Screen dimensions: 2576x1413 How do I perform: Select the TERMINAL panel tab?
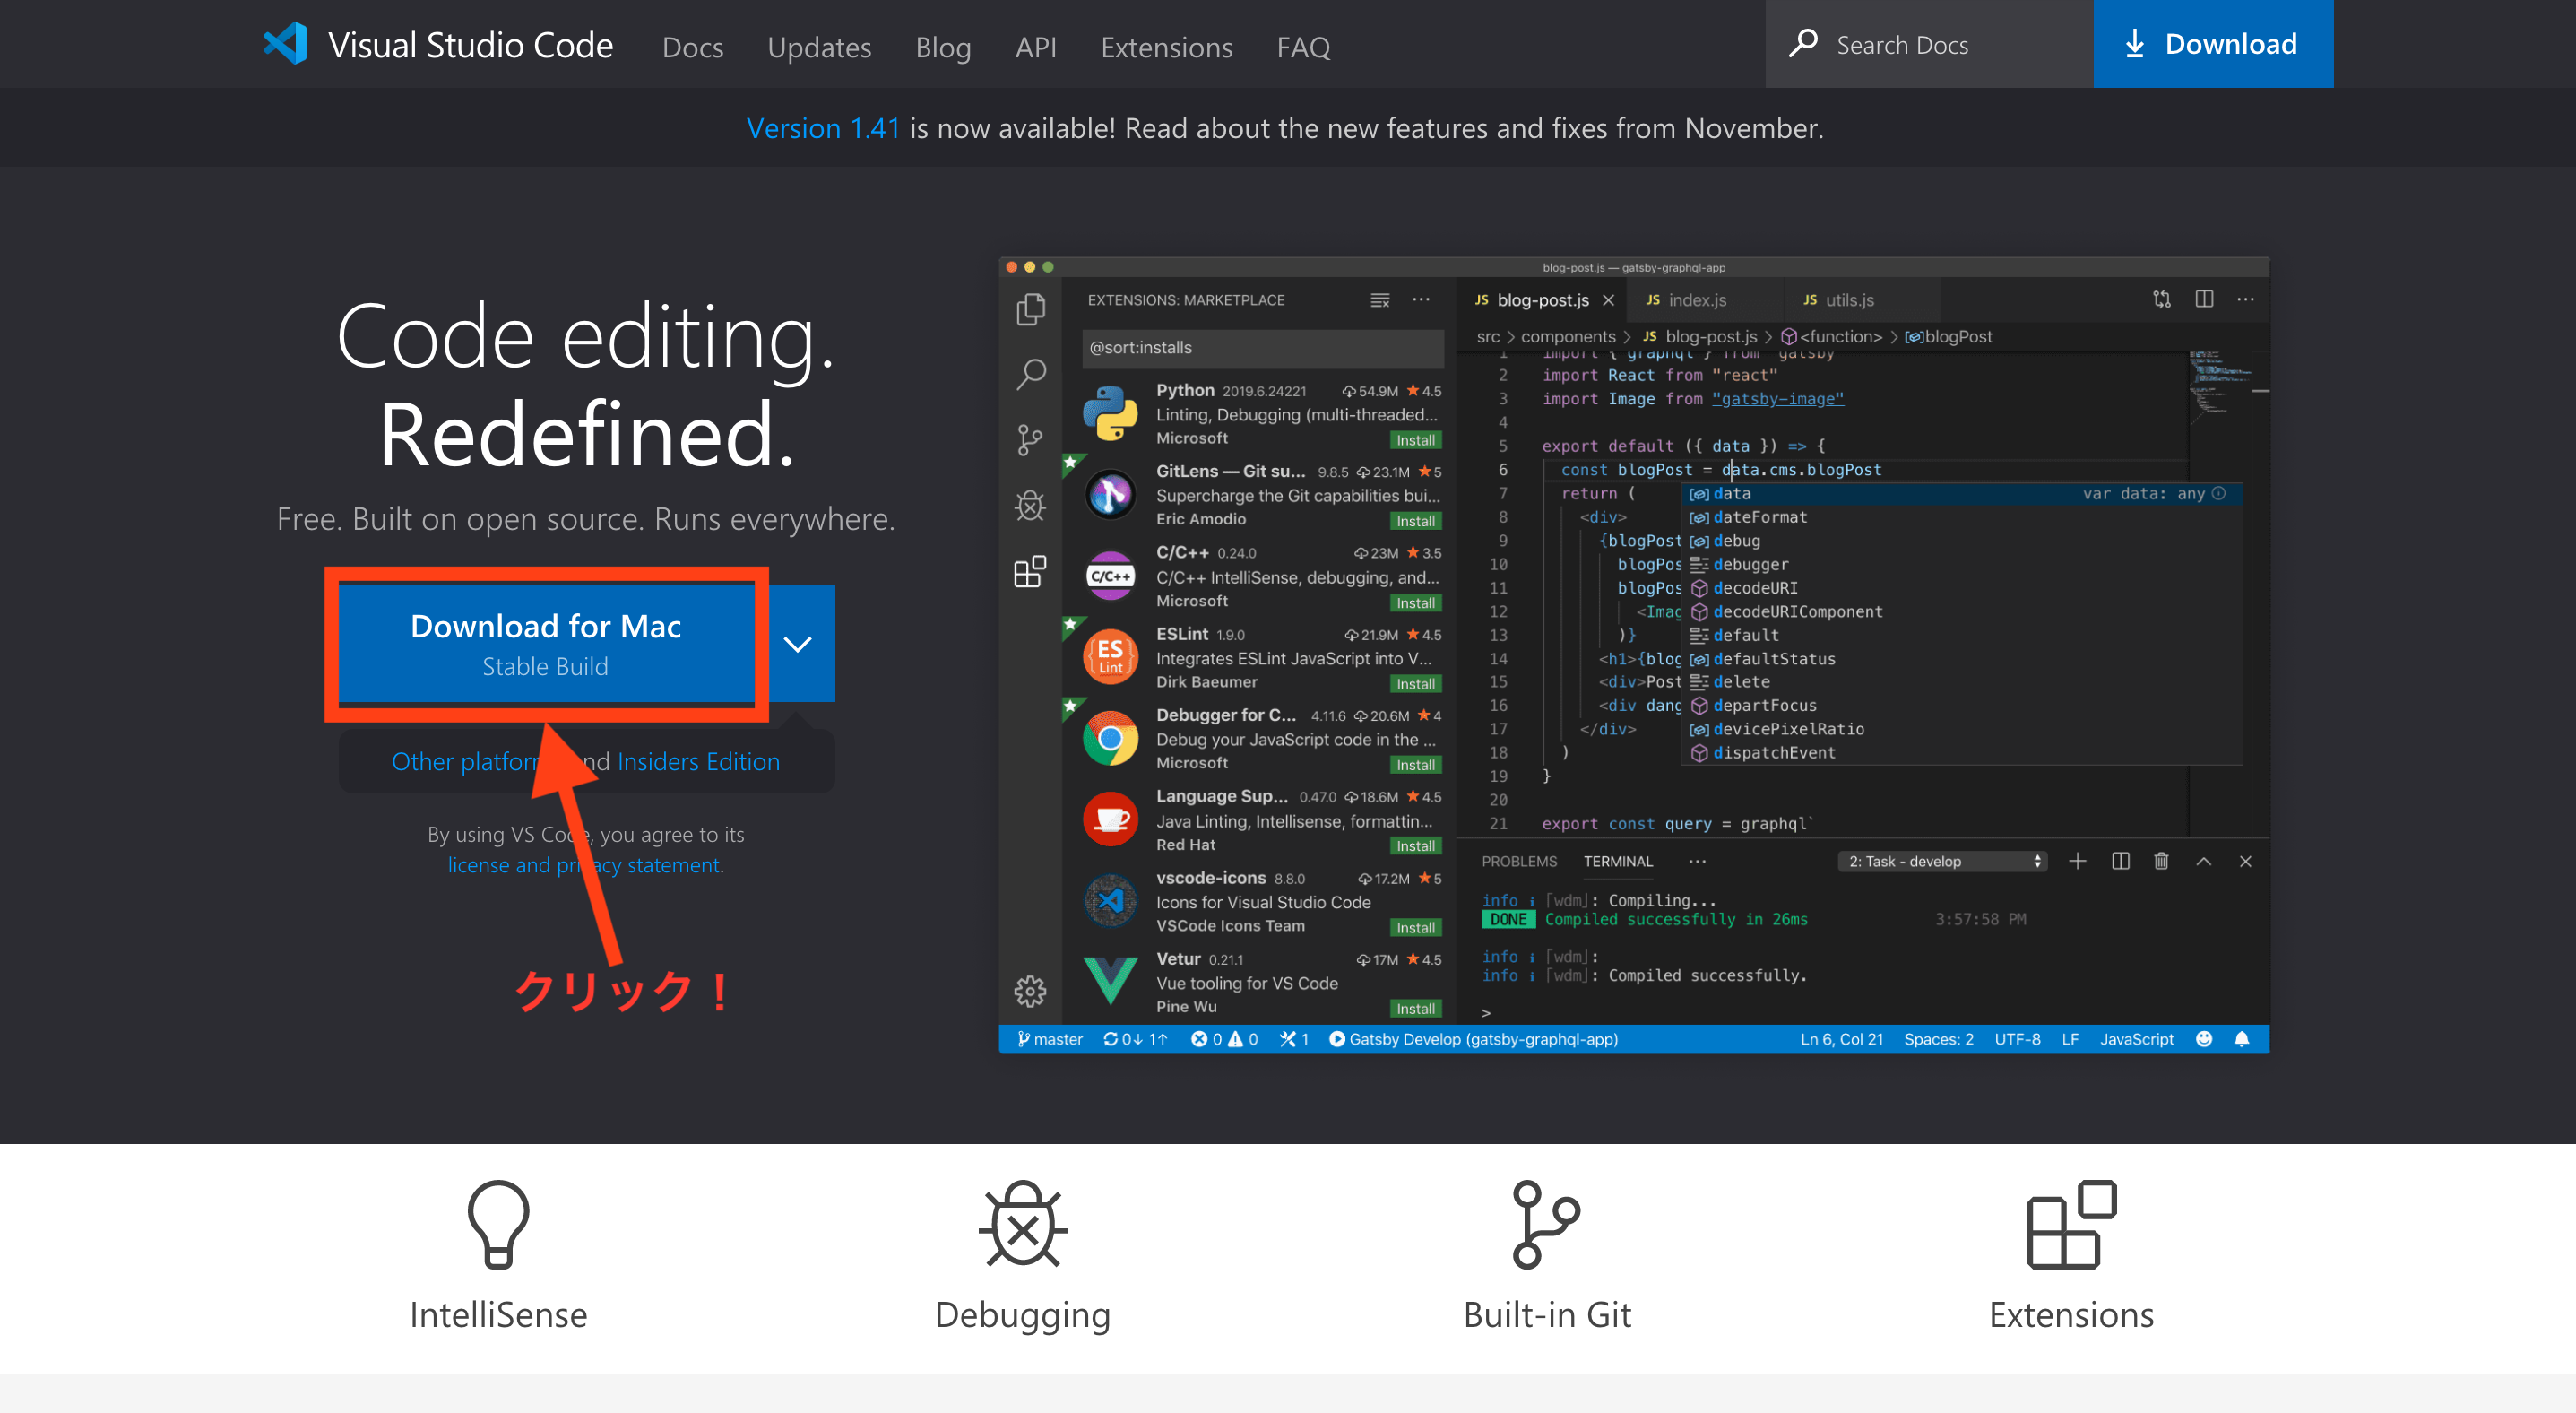[1618, 861]
